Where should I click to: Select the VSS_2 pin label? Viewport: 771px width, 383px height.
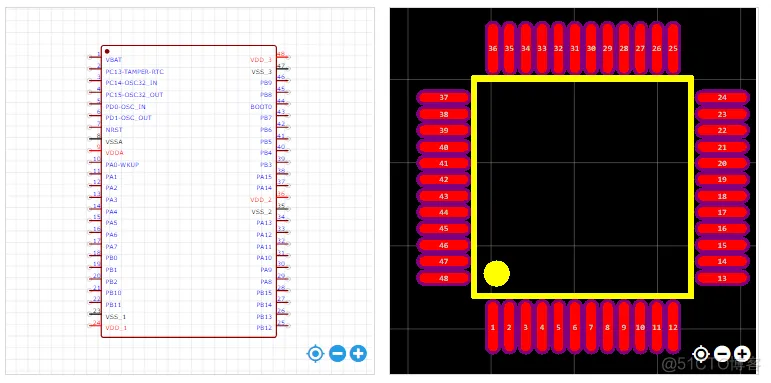262,211
